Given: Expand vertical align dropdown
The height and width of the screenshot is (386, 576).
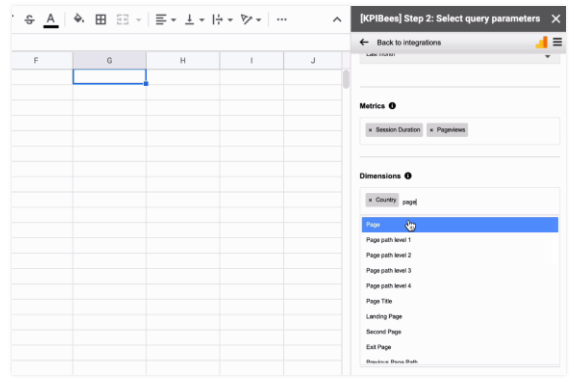Looking at the screenshot, I should tap(202, 20).
